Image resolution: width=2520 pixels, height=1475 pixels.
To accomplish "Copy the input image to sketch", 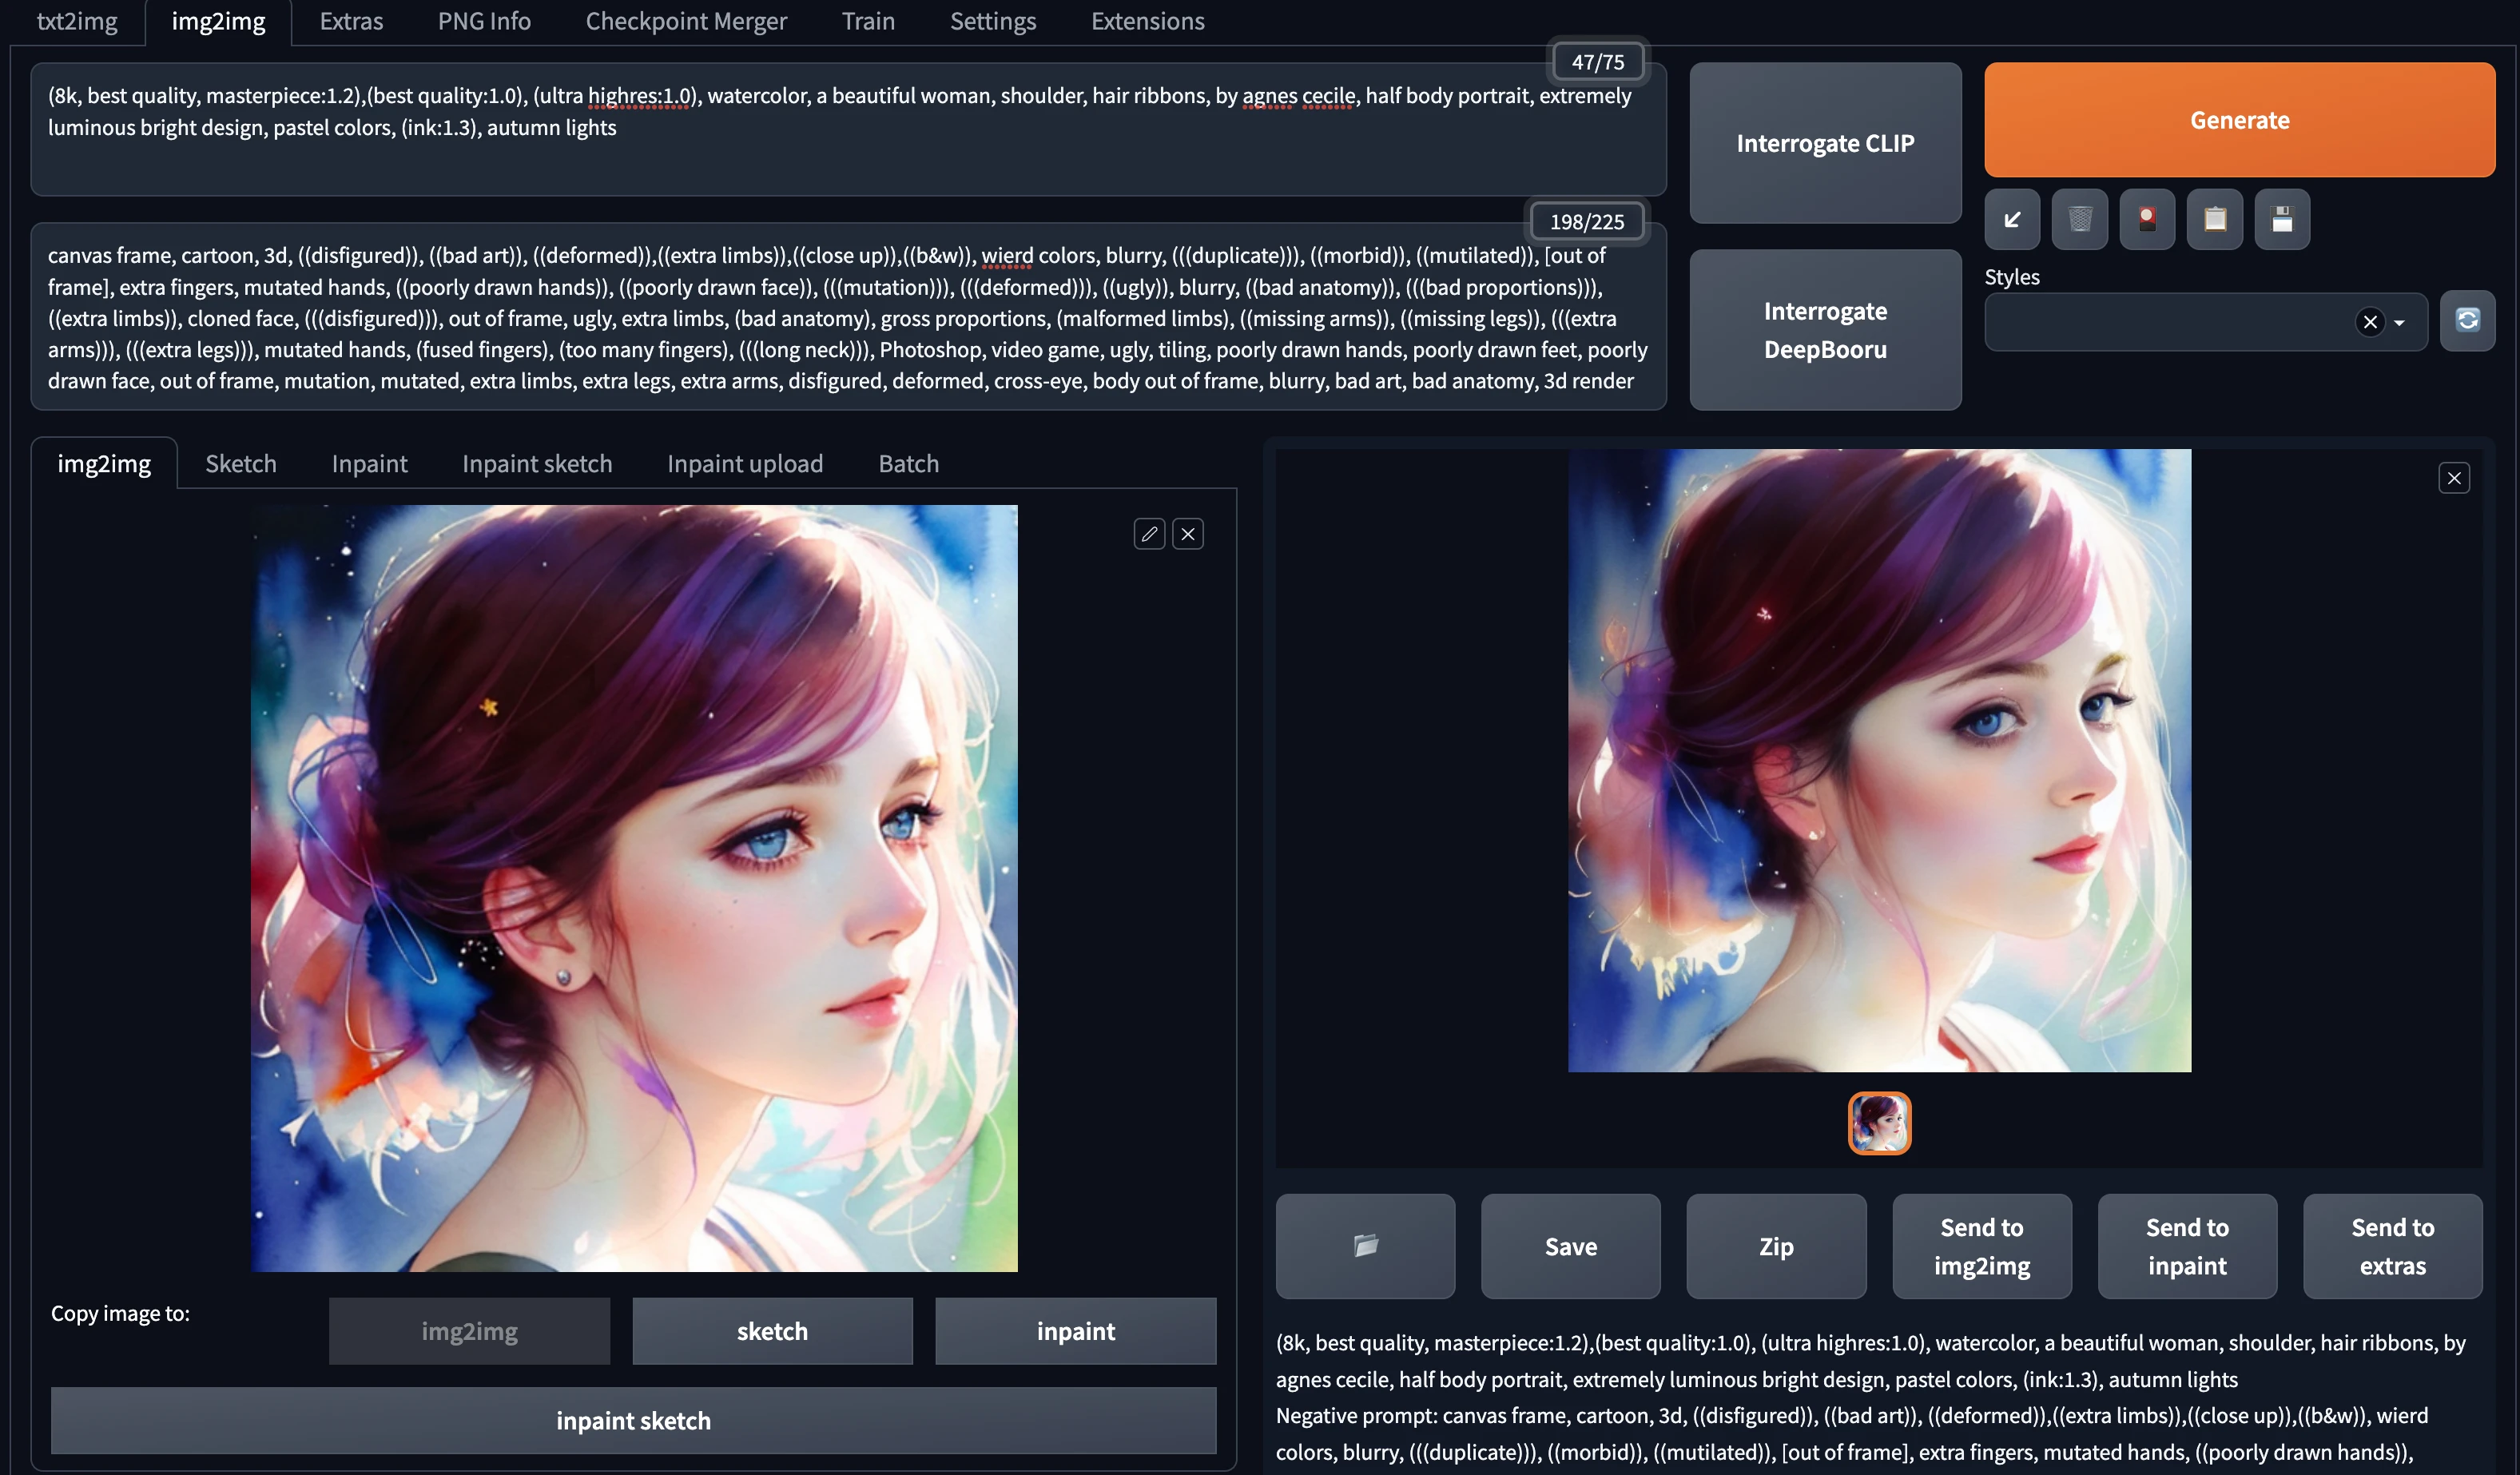I will click(x=772, y=1331).
